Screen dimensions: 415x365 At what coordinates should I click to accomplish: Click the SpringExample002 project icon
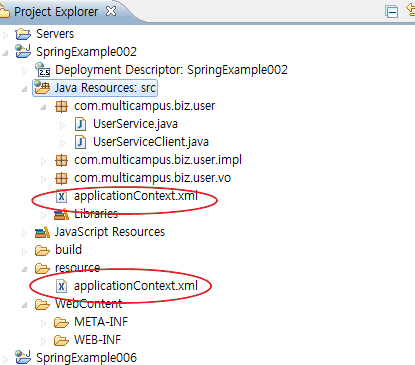(x=23, y=51)
